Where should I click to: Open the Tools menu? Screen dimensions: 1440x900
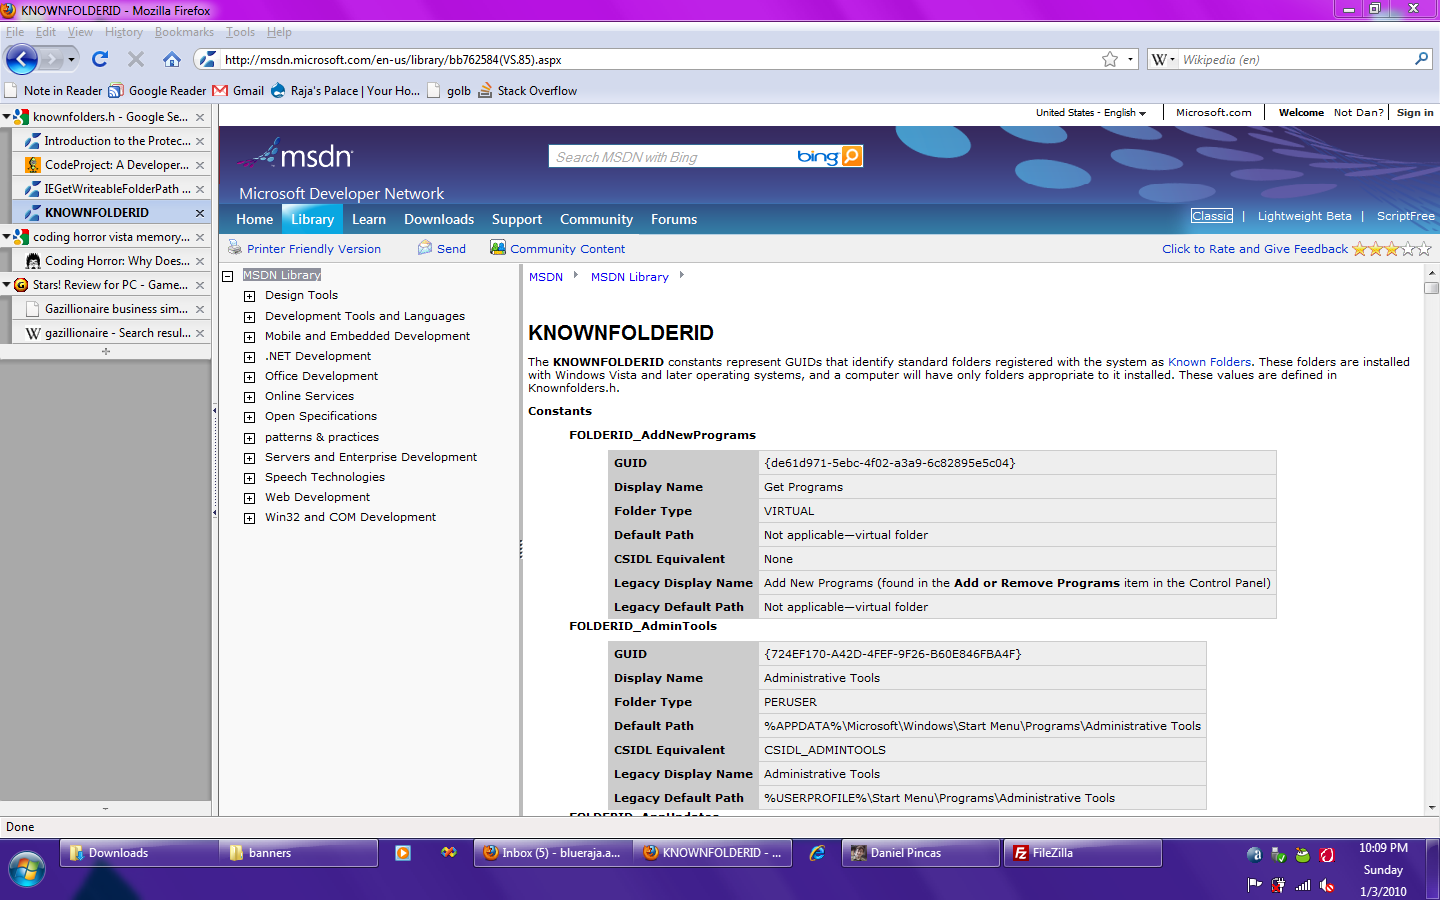(240, 32)
